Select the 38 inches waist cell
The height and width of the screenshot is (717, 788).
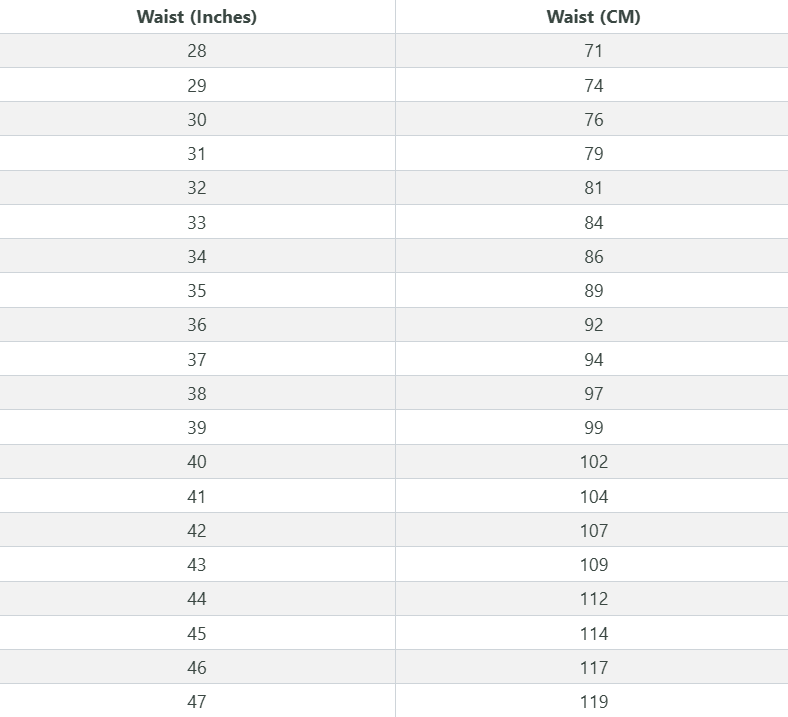[x=197, y=394]
